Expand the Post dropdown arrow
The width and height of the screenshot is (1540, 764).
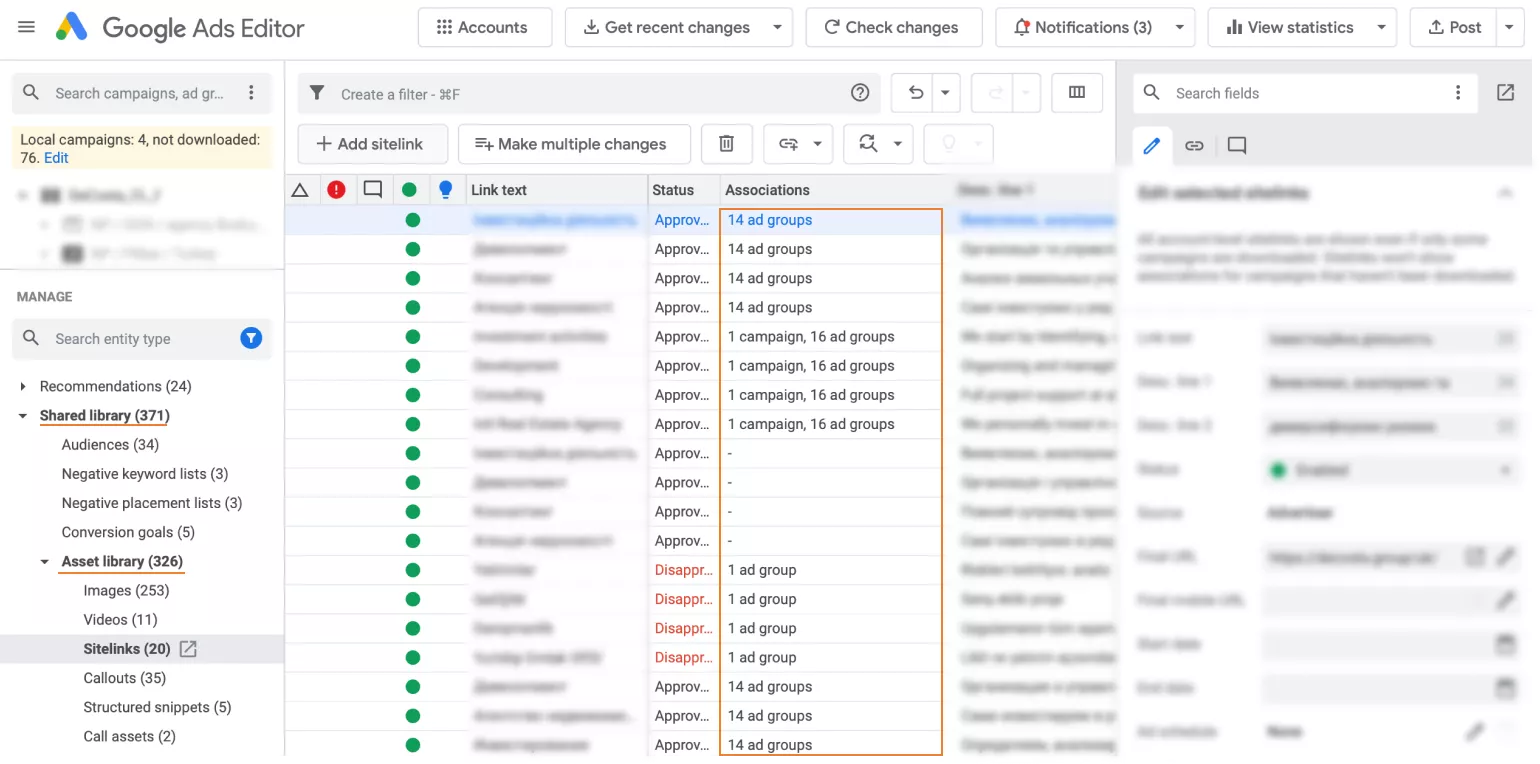pyautogui.click(x=1511, y=27)
